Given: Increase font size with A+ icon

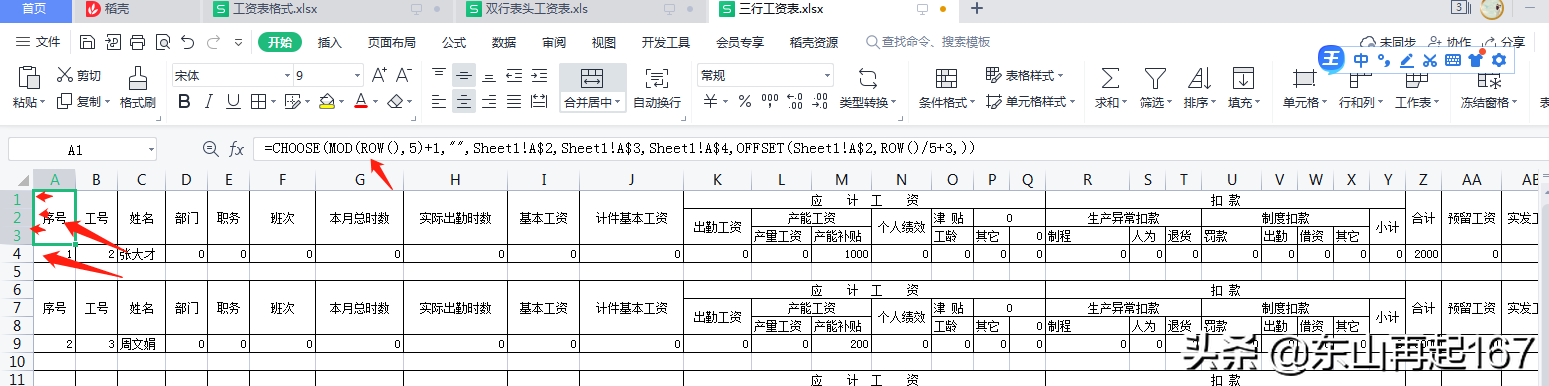Looking at the screenshot, I should point(379,75).
